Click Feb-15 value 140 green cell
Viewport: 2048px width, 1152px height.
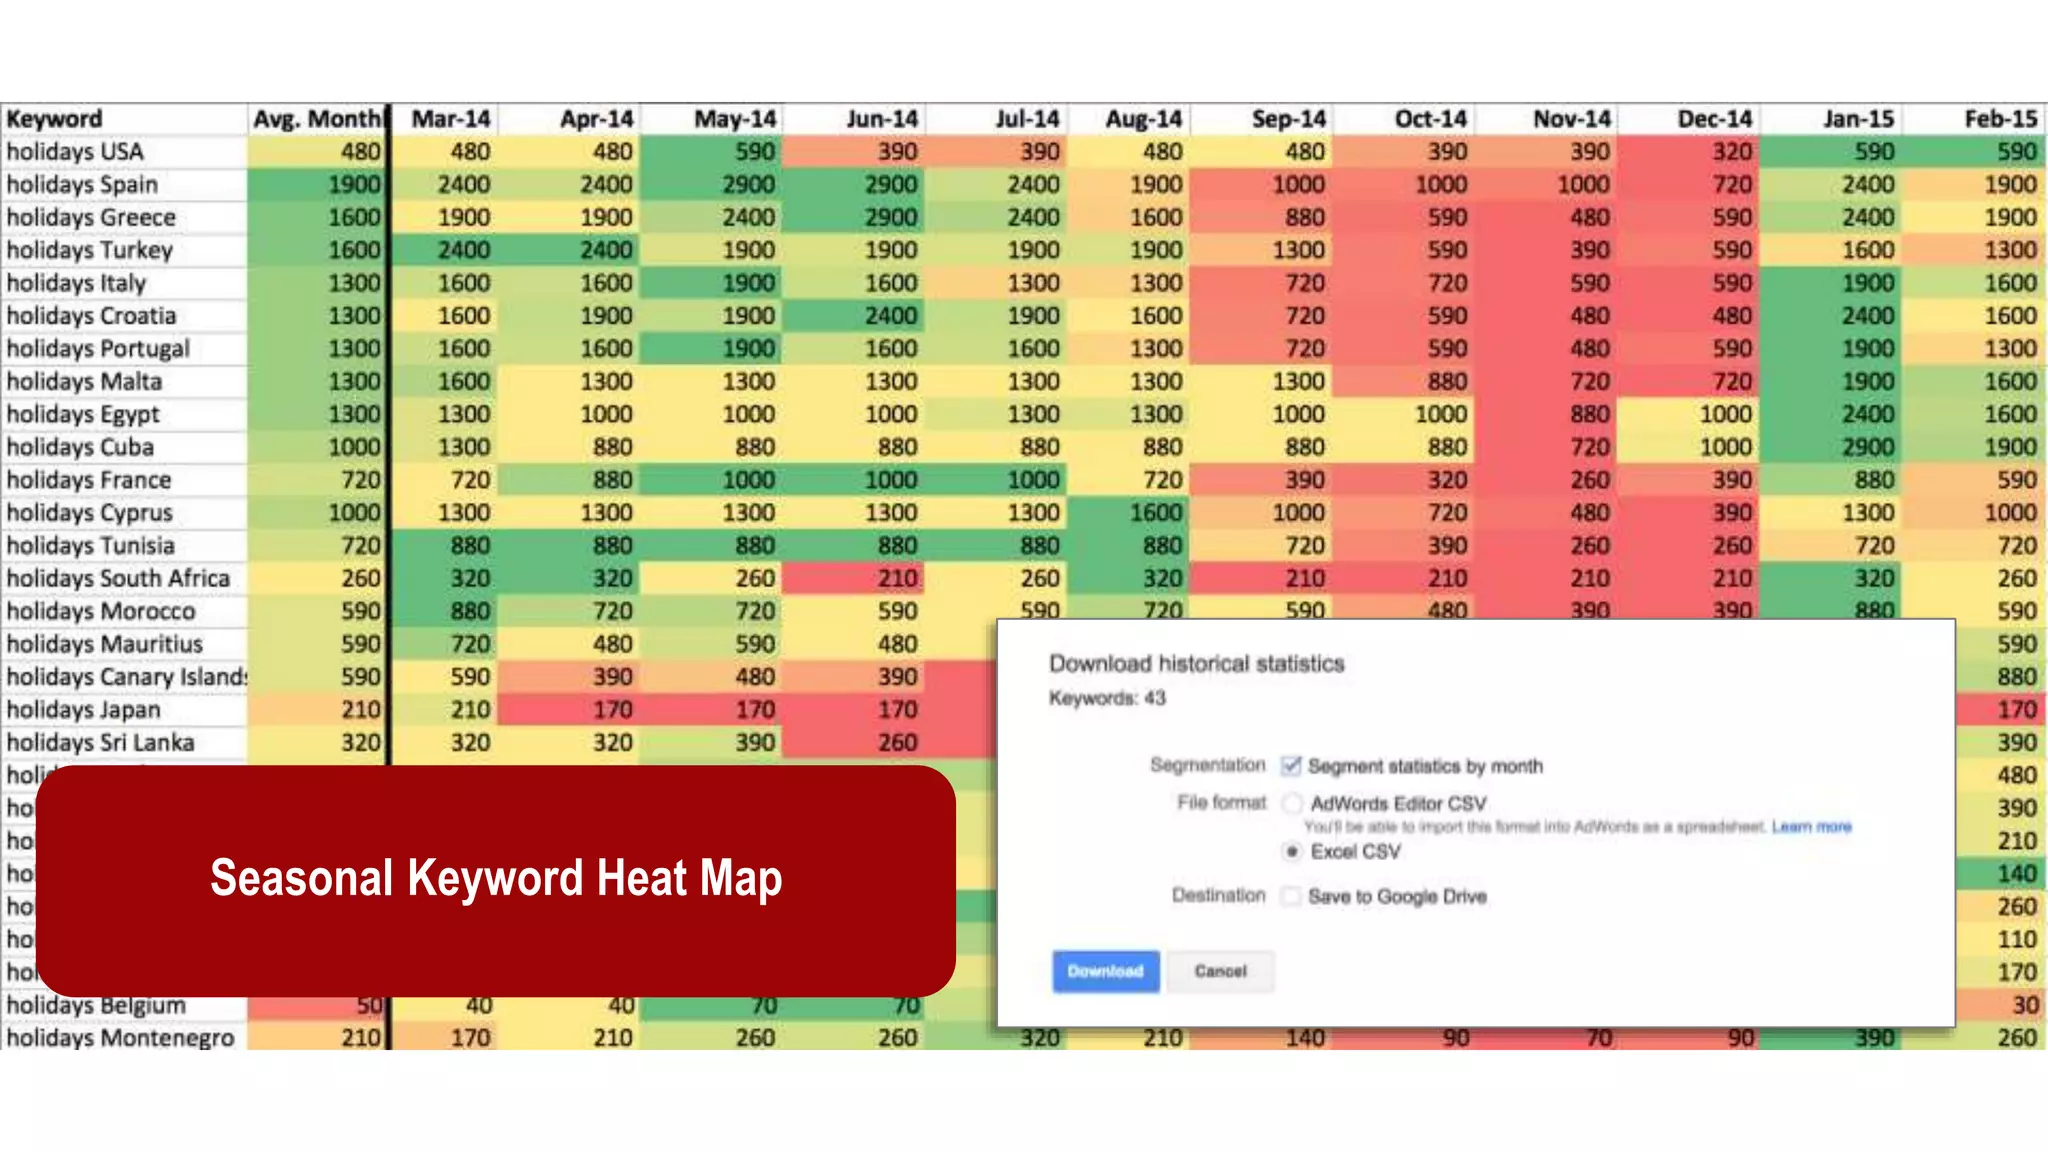pyautogui.click(x=2001, y=874)
